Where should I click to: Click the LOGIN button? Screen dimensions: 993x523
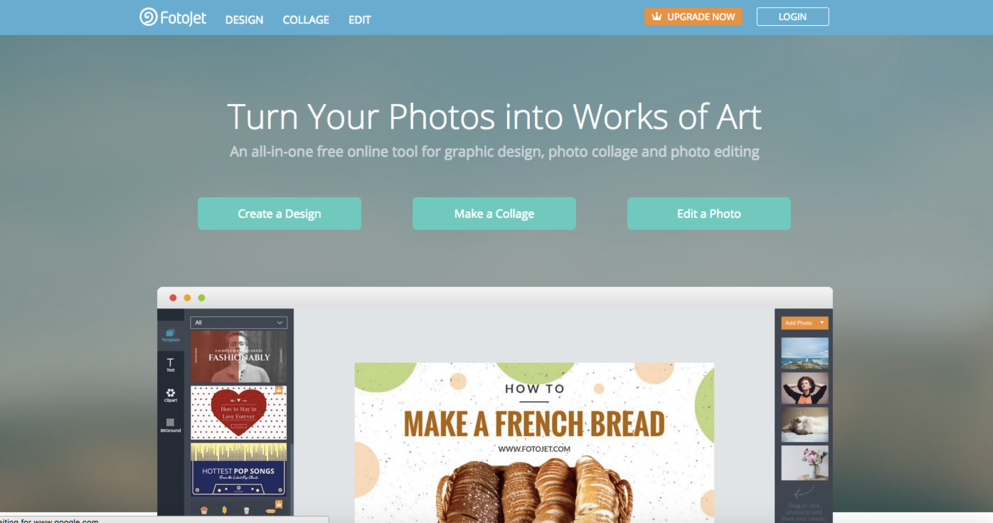(792, 16)
